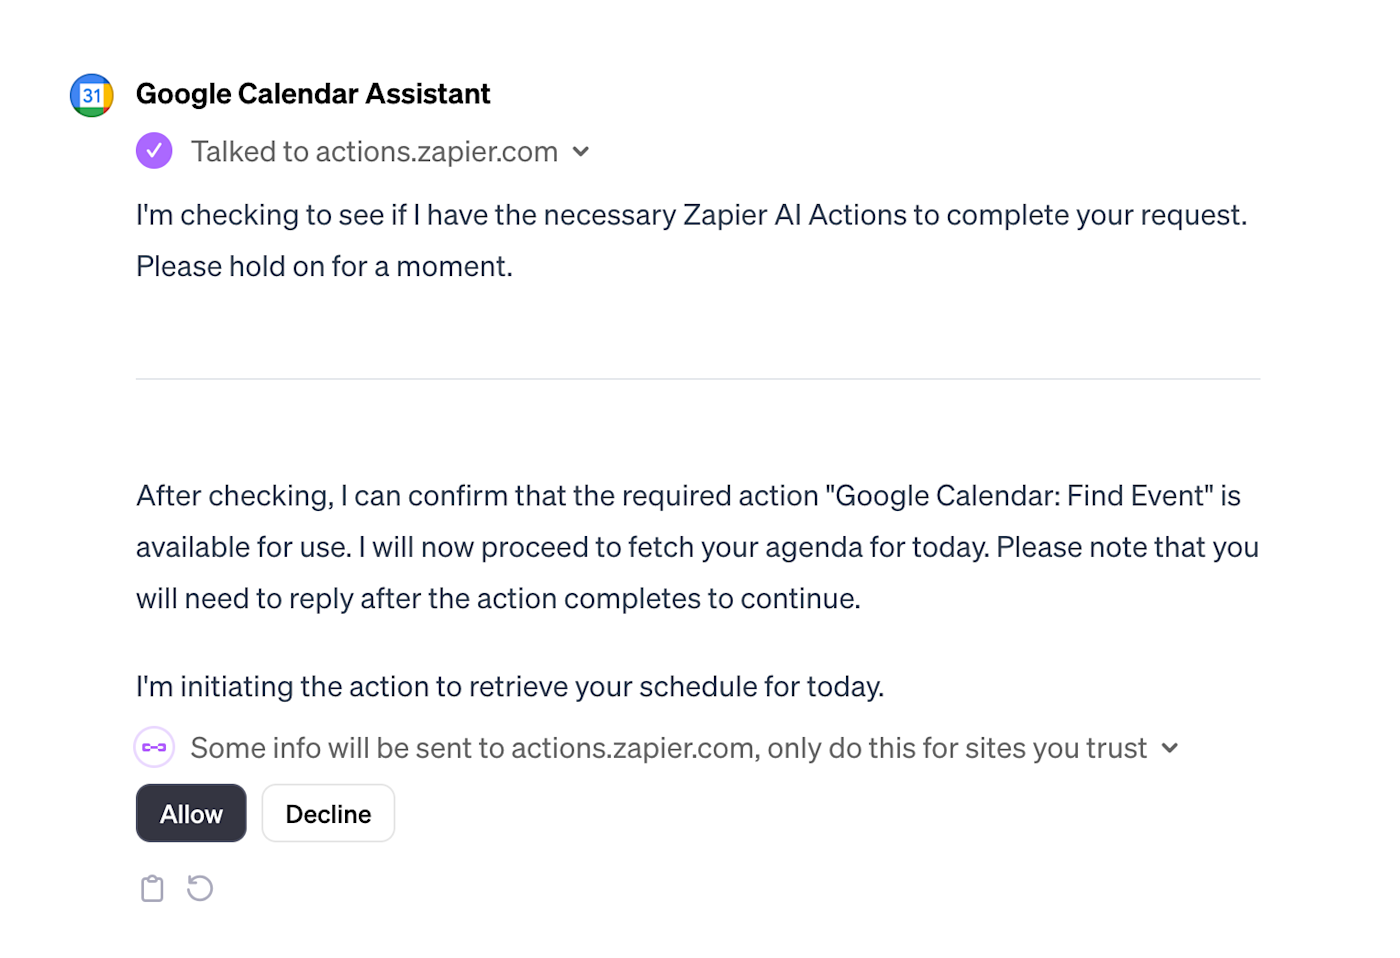Viewport: 1400px width, 958px height.
Task: Click the "available for use" agenda line
Action: (697, 548)
